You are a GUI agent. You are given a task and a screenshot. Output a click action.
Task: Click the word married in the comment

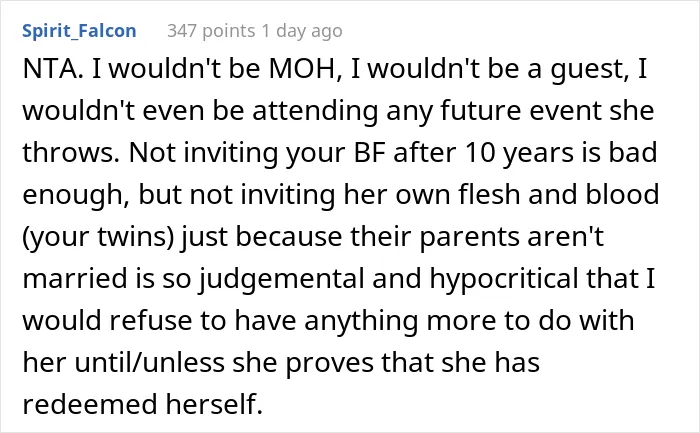76,279
